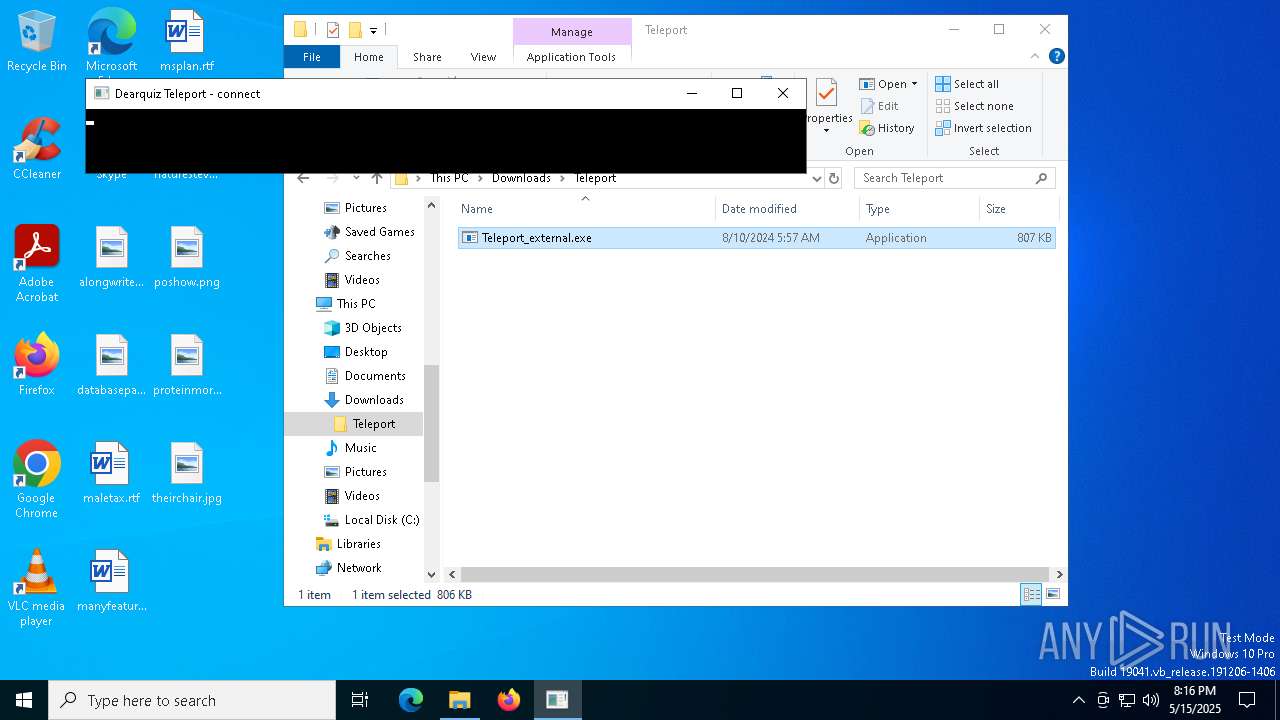This screenshot has height=720, width=1280.
Task: Expand the Open button dropdown arrow
Action: coord(914,84)
